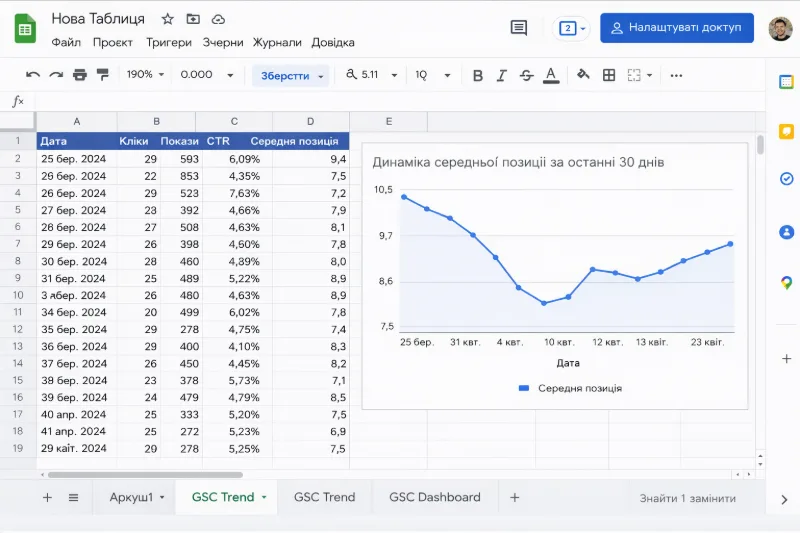
Task: Open the fill color bucket
Action: [583, 75]
